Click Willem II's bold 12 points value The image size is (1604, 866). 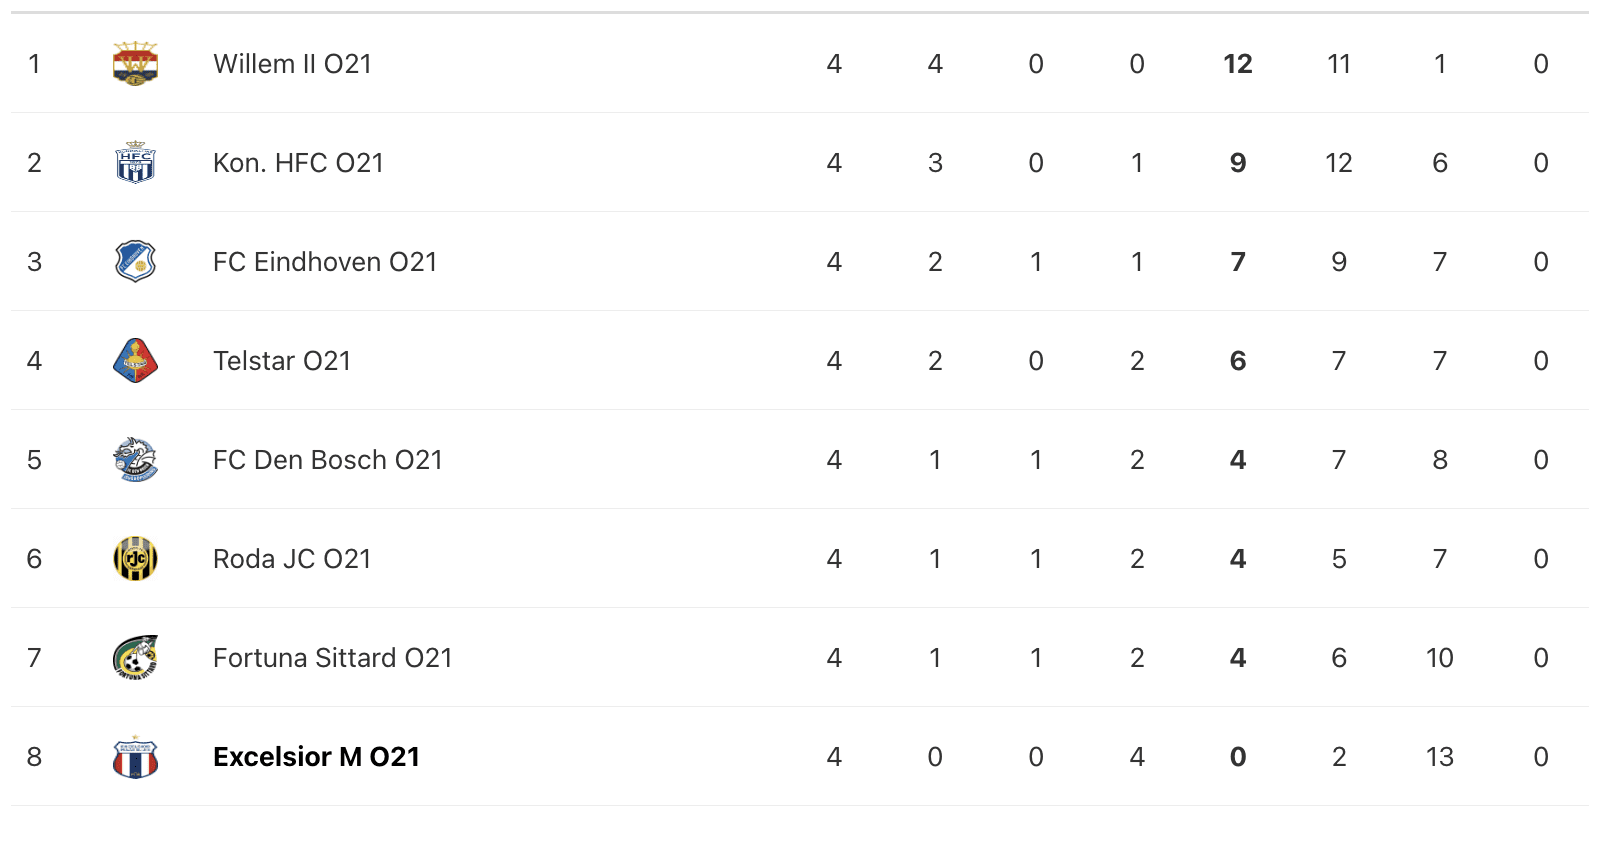pos(1237,64)
